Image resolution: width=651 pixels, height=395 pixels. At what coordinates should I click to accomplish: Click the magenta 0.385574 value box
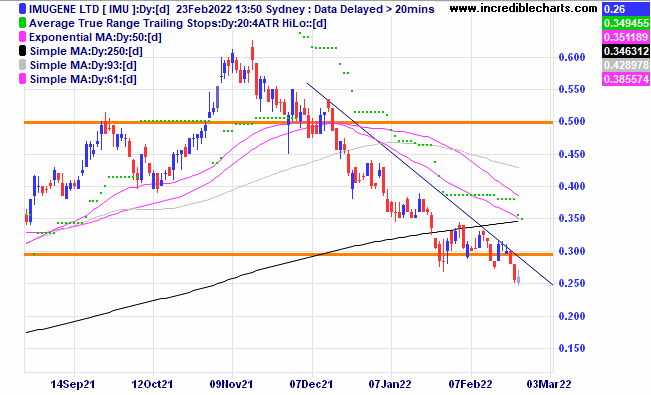click(x=625, y=79)
